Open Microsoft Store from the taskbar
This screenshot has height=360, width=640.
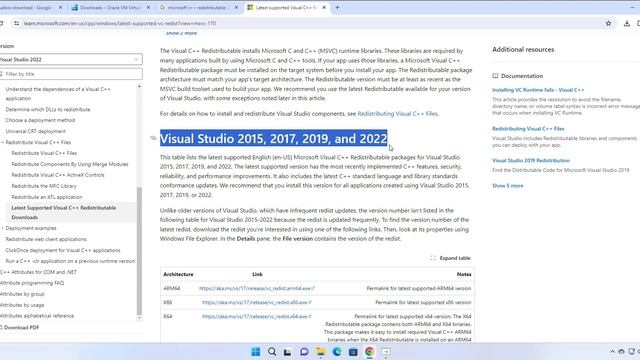point(353,352)
